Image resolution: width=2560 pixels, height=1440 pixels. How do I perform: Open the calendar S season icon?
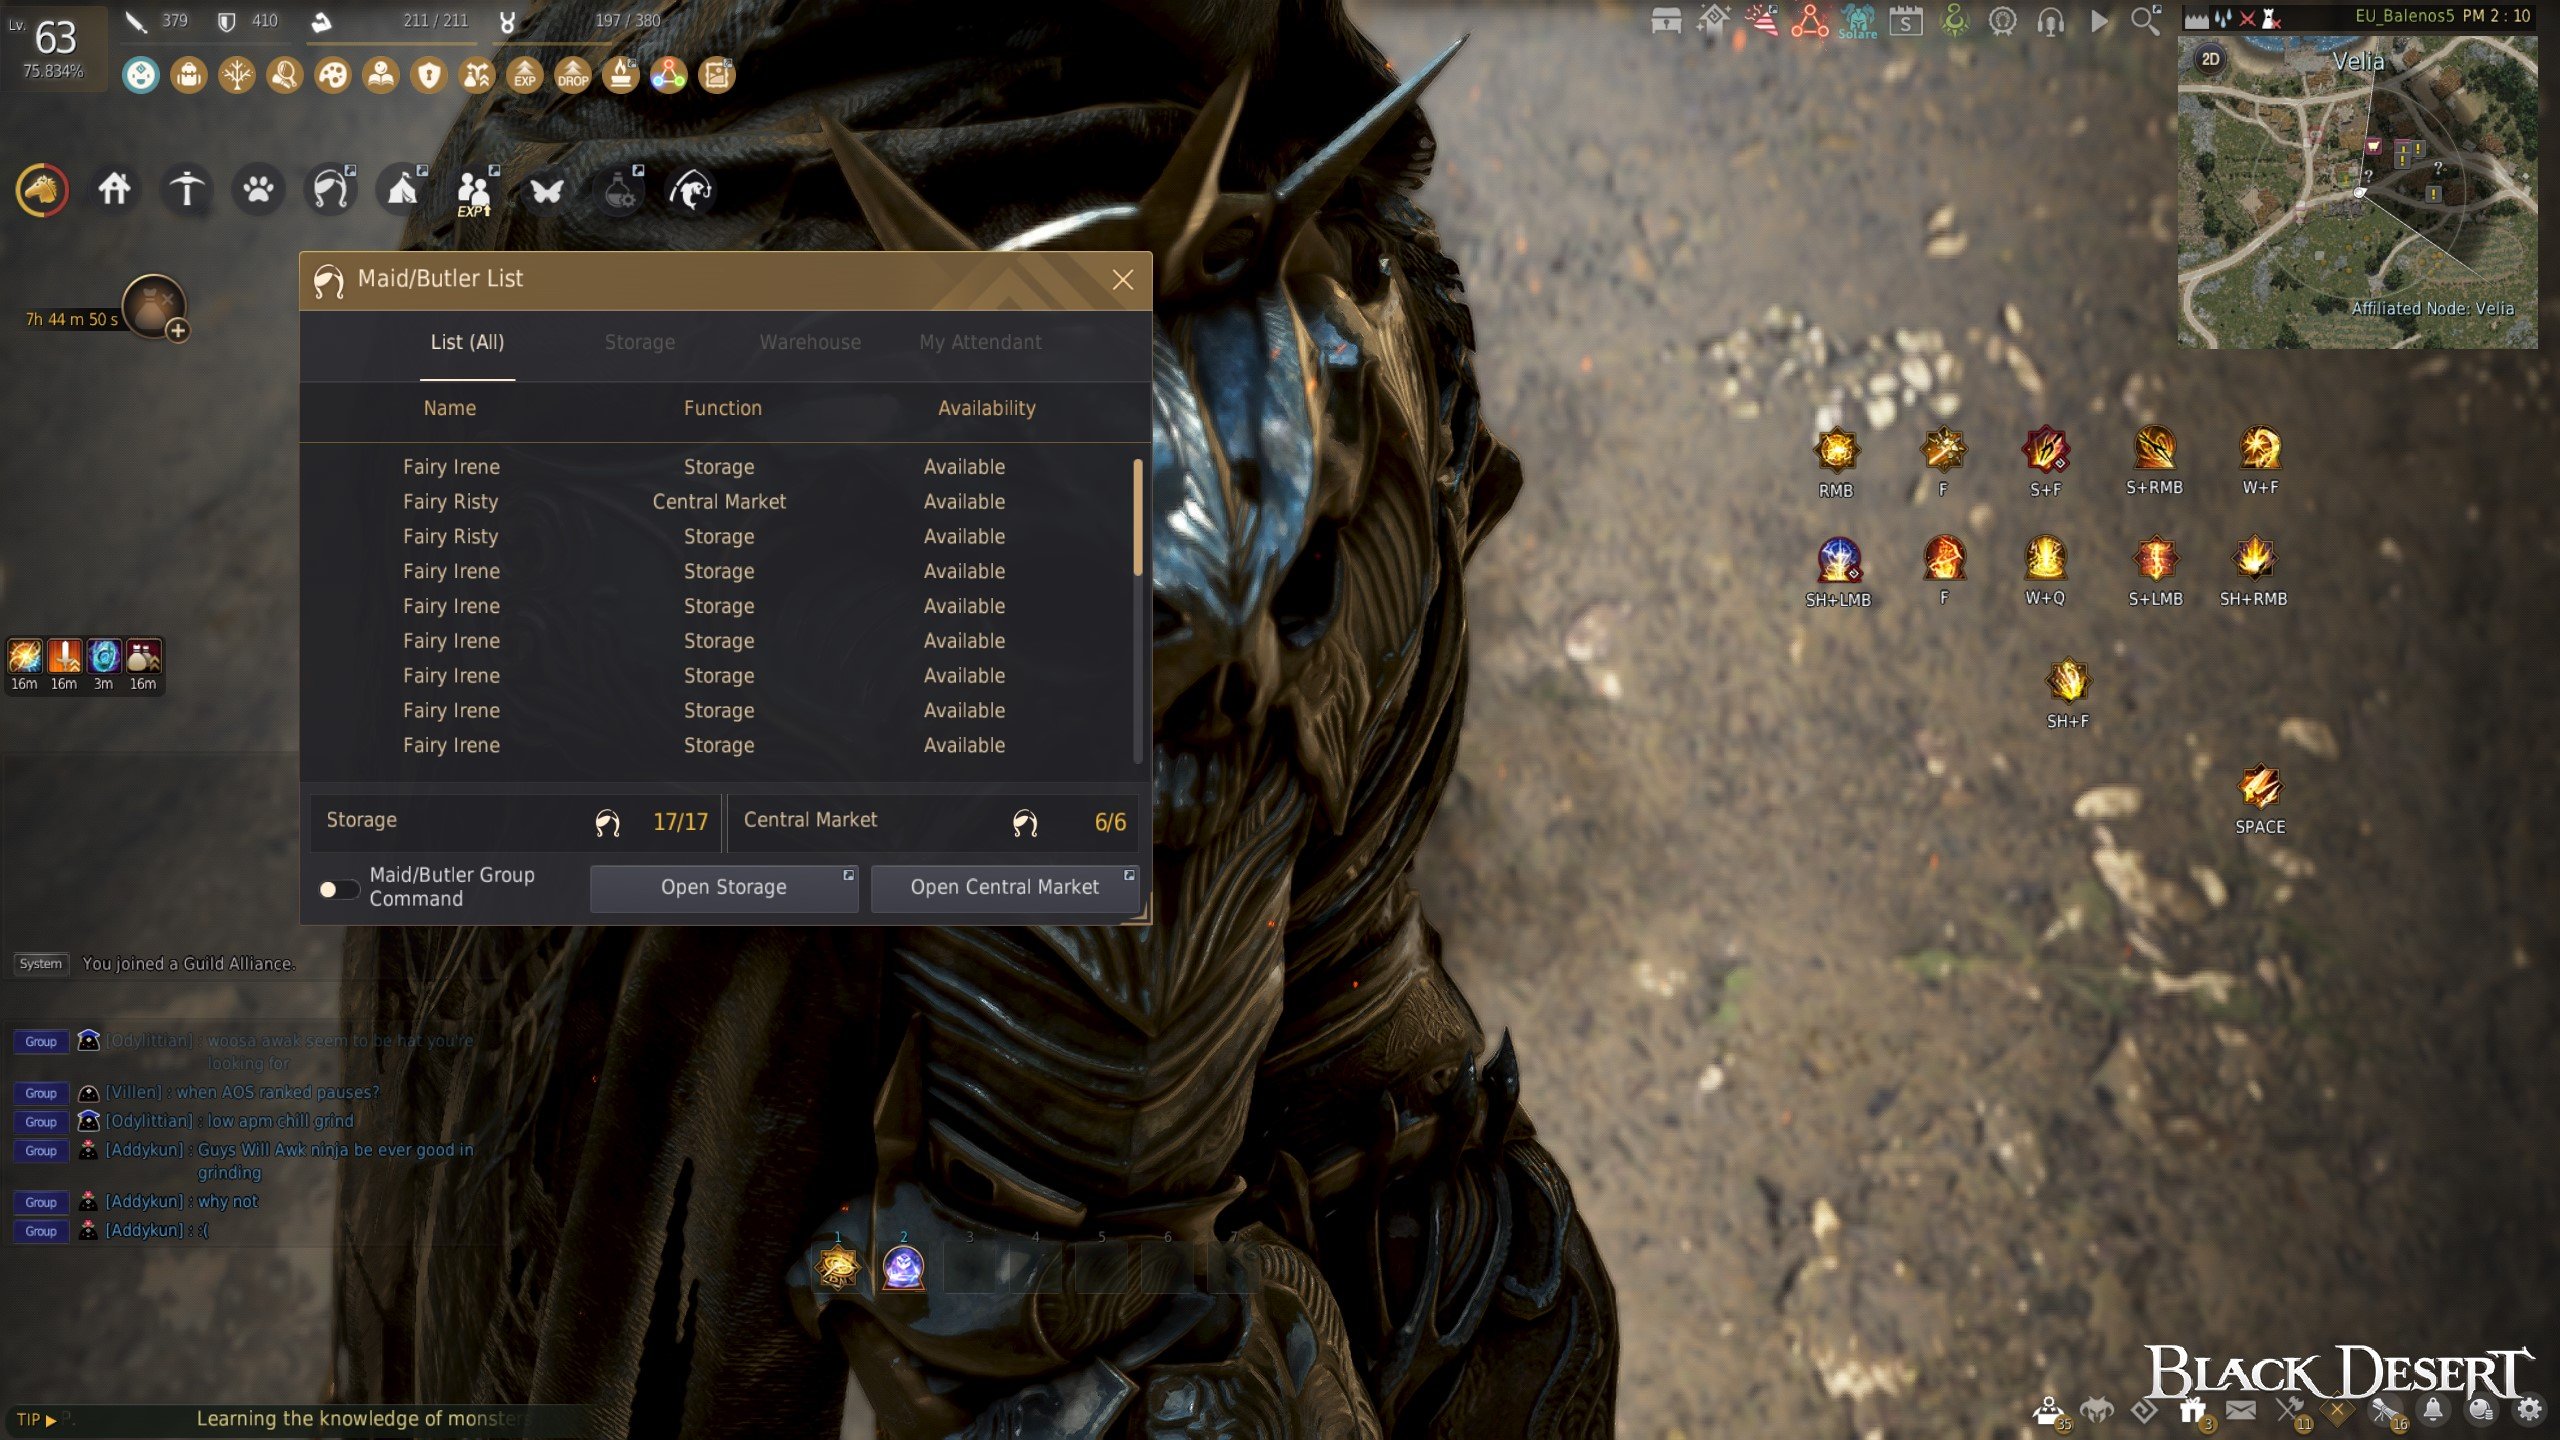1906,21
